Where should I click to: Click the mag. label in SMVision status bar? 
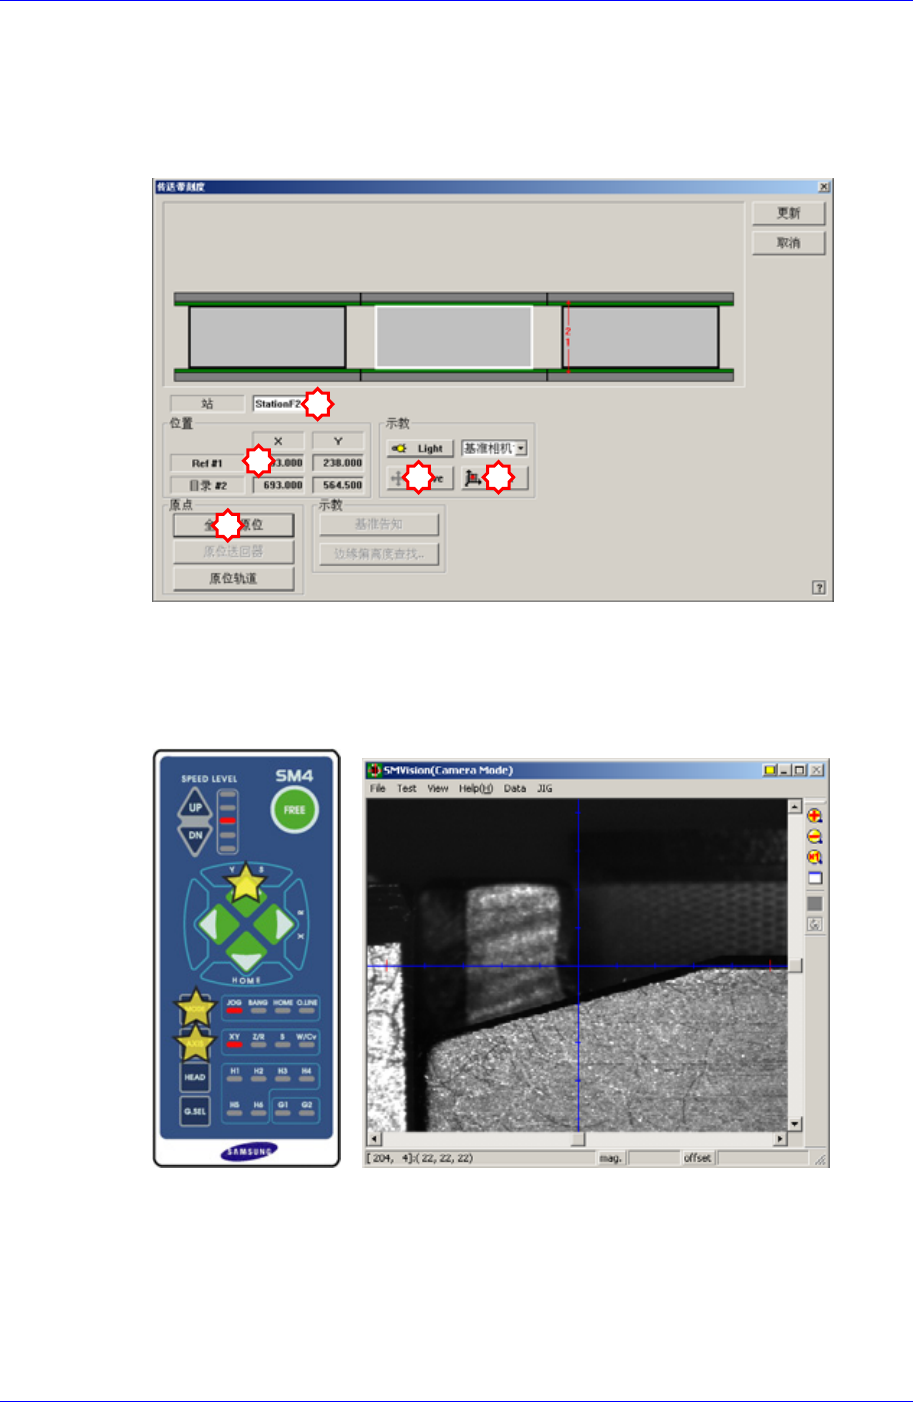tap(610, 1158)
